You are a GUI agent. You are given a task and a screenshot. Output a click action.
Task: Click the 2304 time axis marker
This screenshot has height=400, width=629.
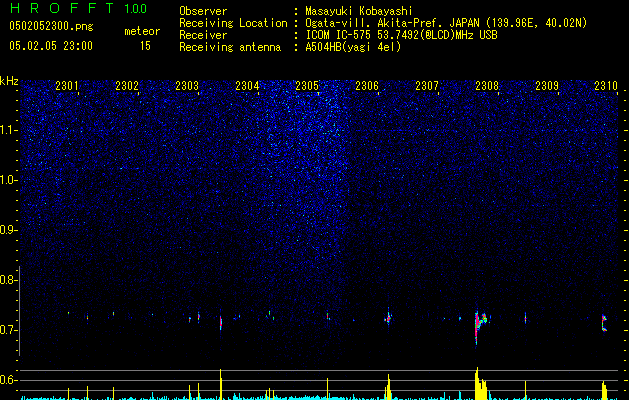(247, 86)
